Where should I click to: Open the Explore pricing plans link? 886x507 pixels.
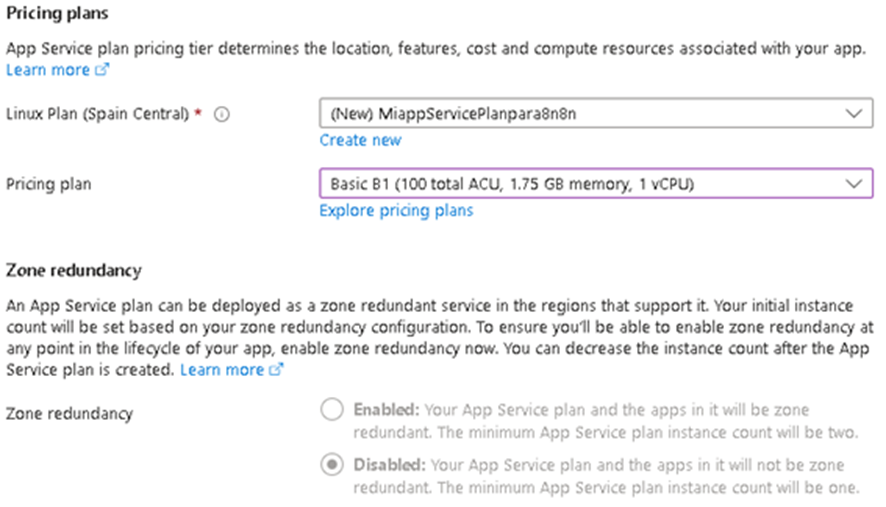click(396, 211)
